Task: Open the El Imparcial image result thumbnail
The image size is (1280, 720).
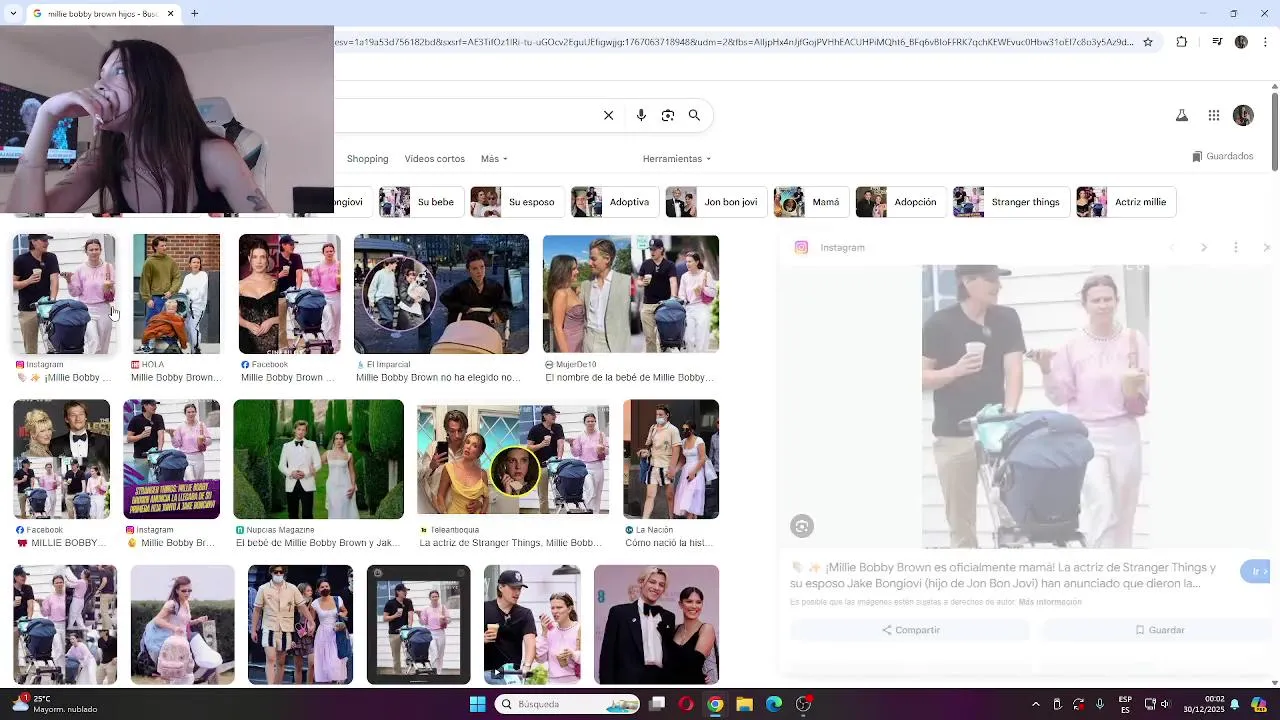Action: coord(441,294)
